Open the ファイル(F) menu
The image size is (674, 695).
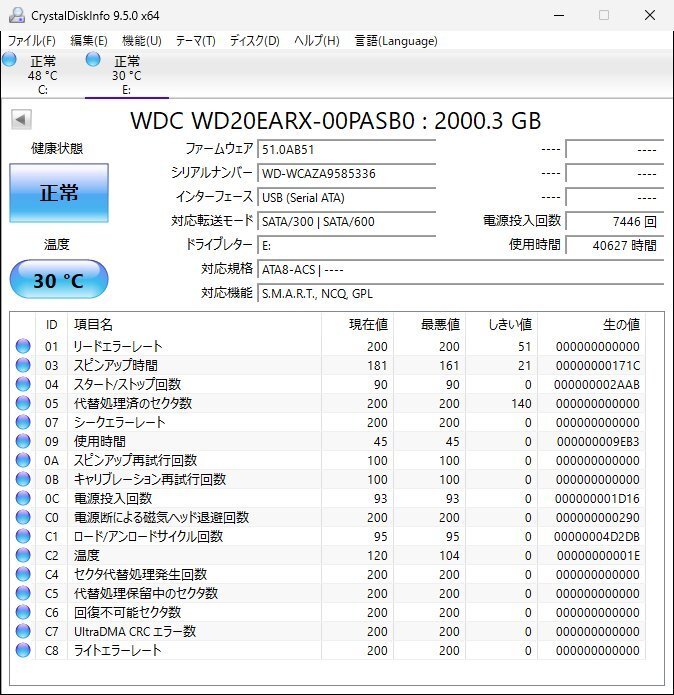[x=31, y=41]
